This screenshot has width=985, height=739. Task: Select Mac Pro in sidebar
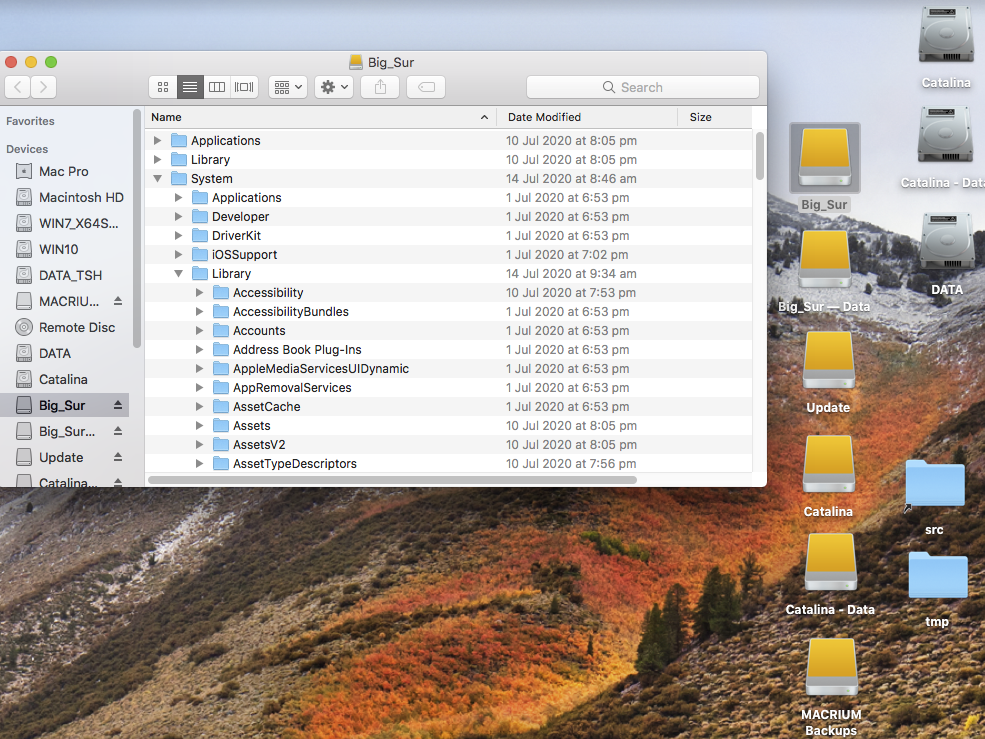tap(64, 172)
